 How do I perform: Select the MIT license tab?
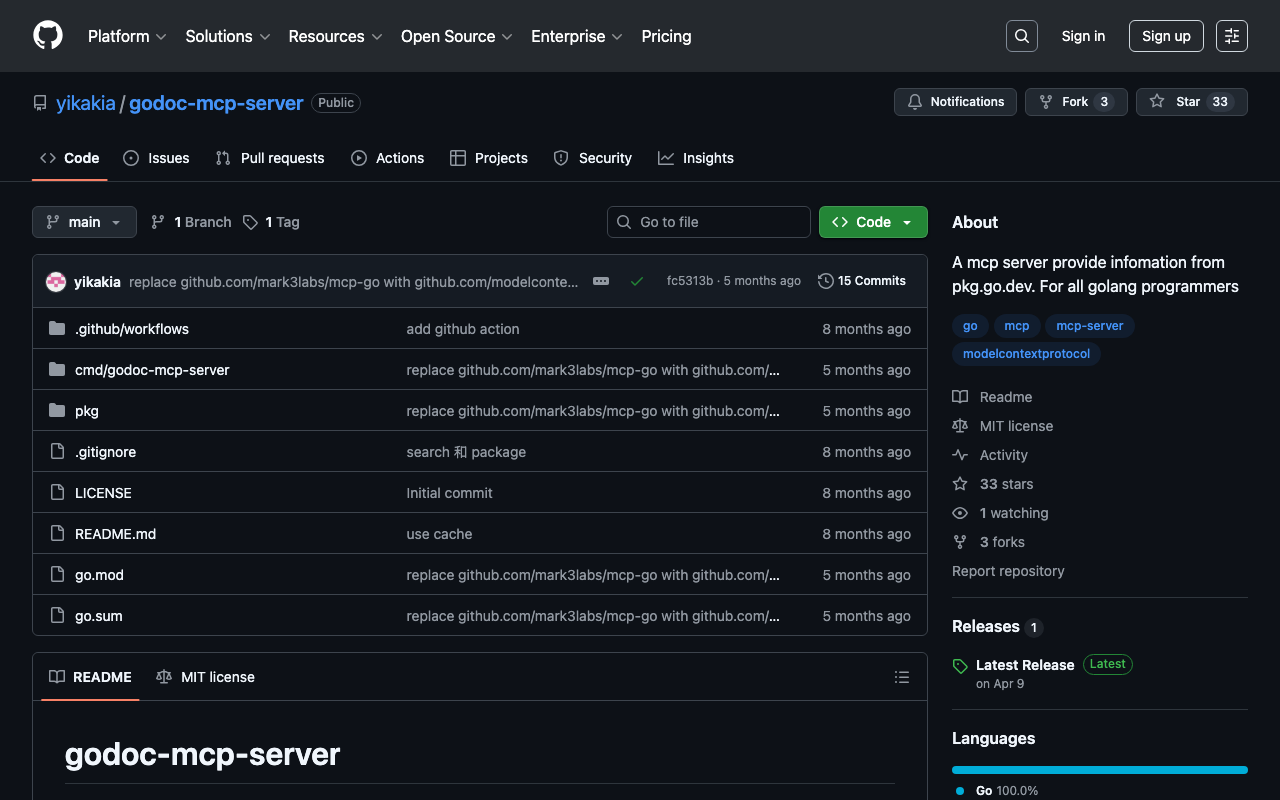(206, 677)
